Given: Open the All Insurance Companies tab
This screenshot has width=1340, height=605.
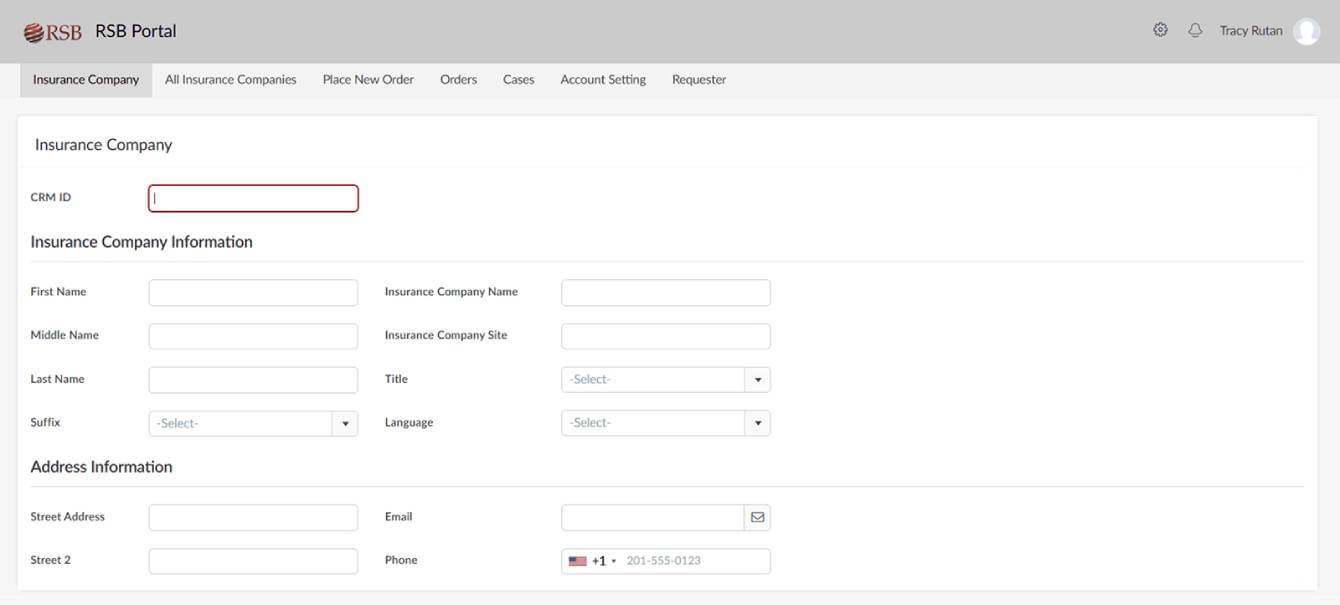Looking at the screenshot, I should 231,80.
